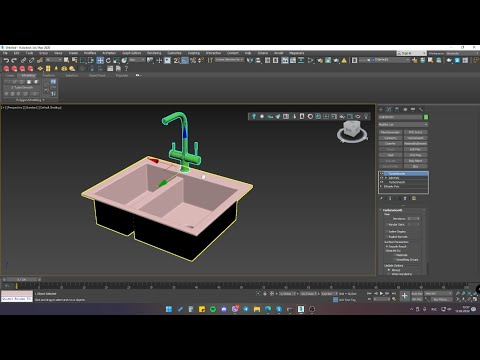Activate the Select and Rotate tool

[x=108, y=60]
